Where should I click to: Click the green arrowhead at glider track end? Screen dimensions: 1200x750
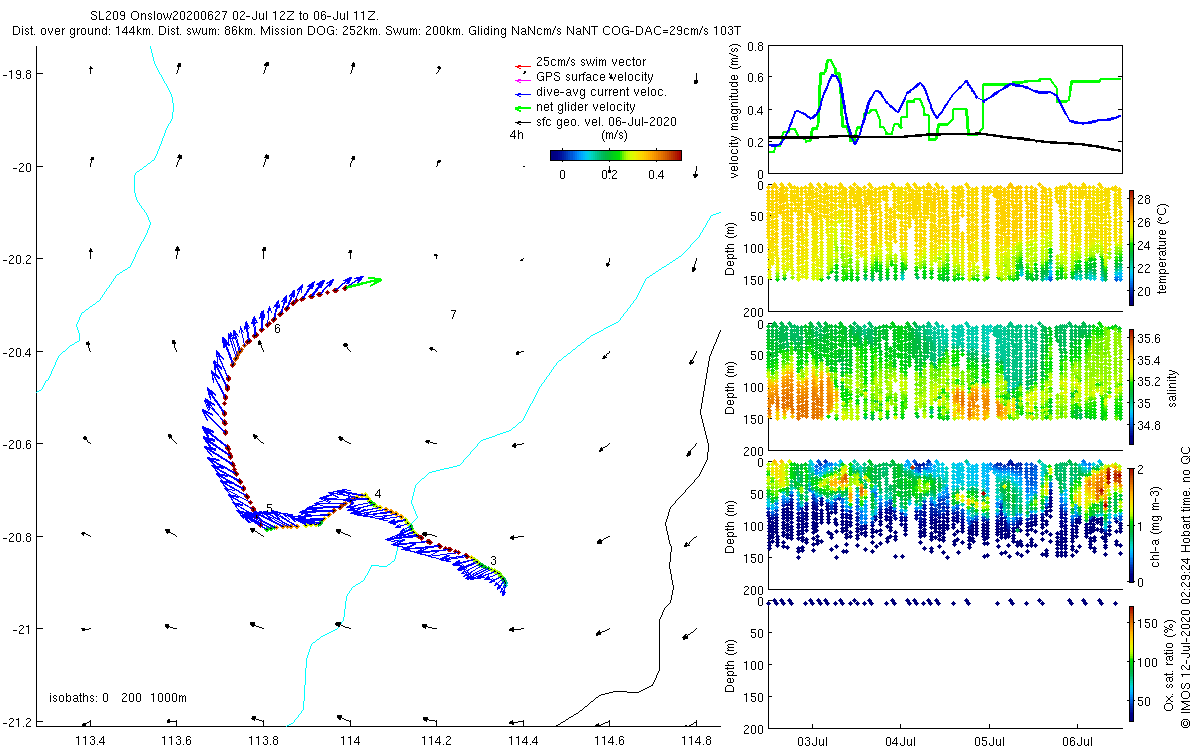coord(372,281)
